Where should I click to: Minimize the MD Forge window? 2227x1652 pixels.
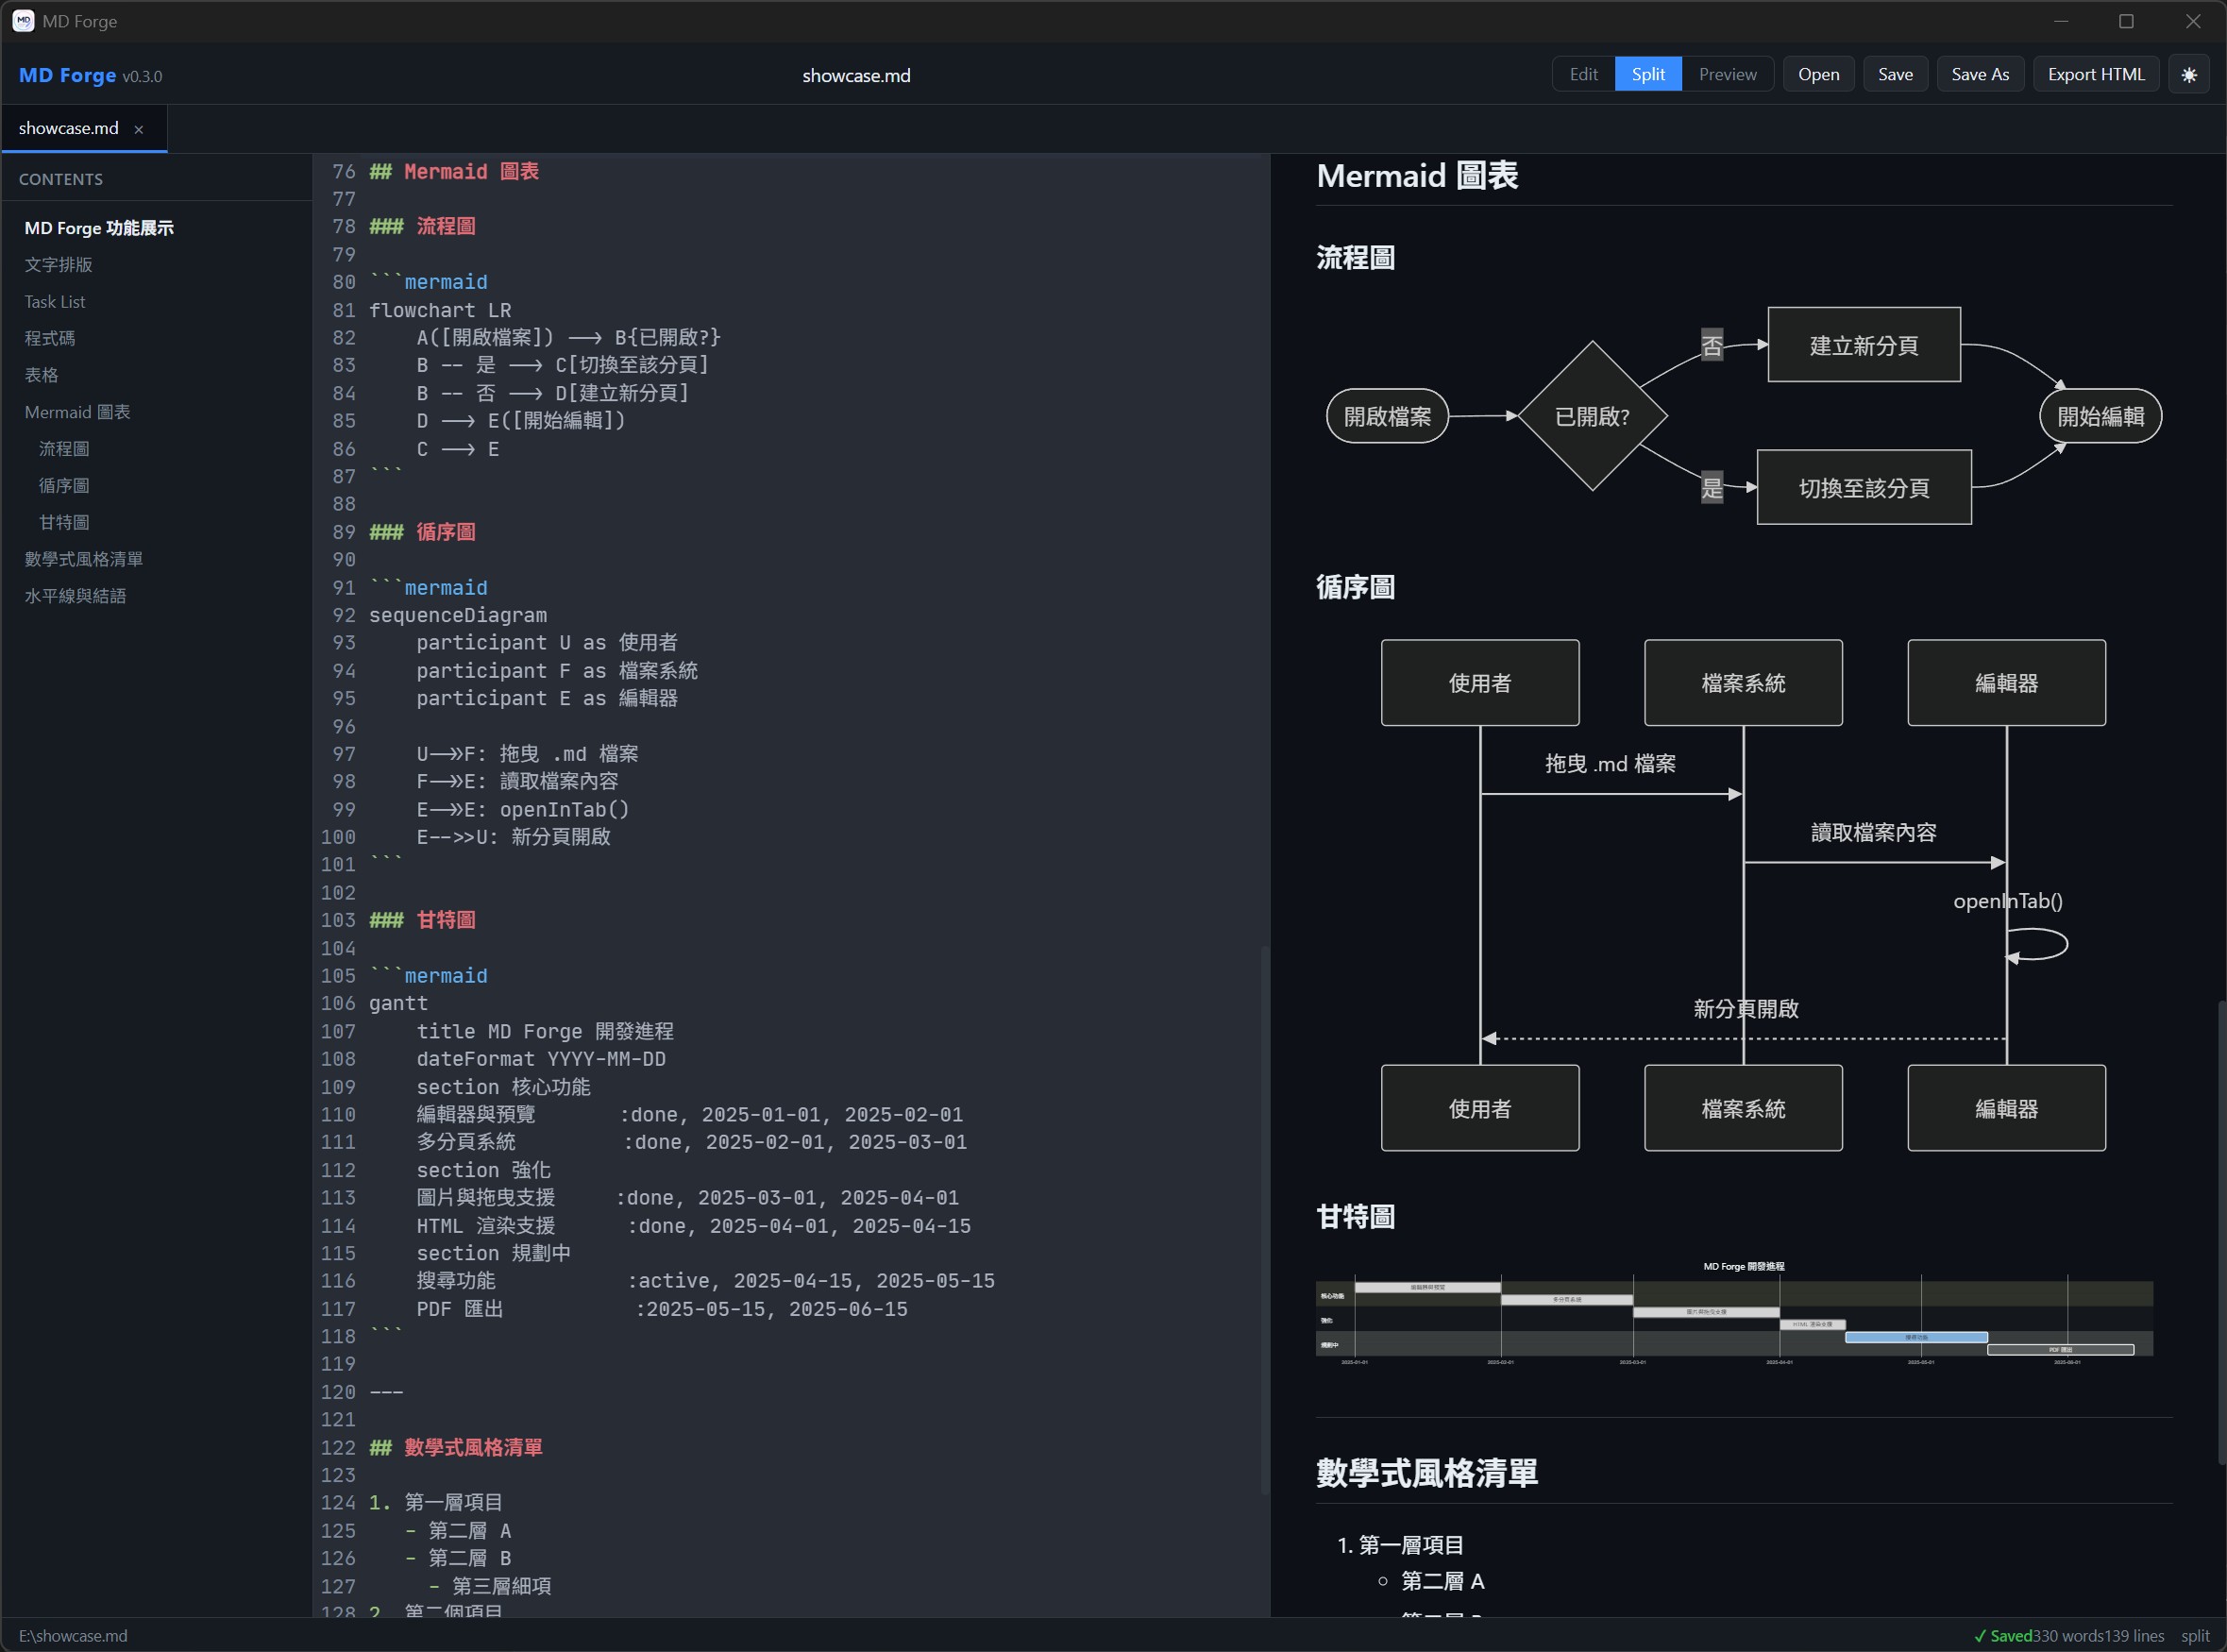pos(2060,21)
